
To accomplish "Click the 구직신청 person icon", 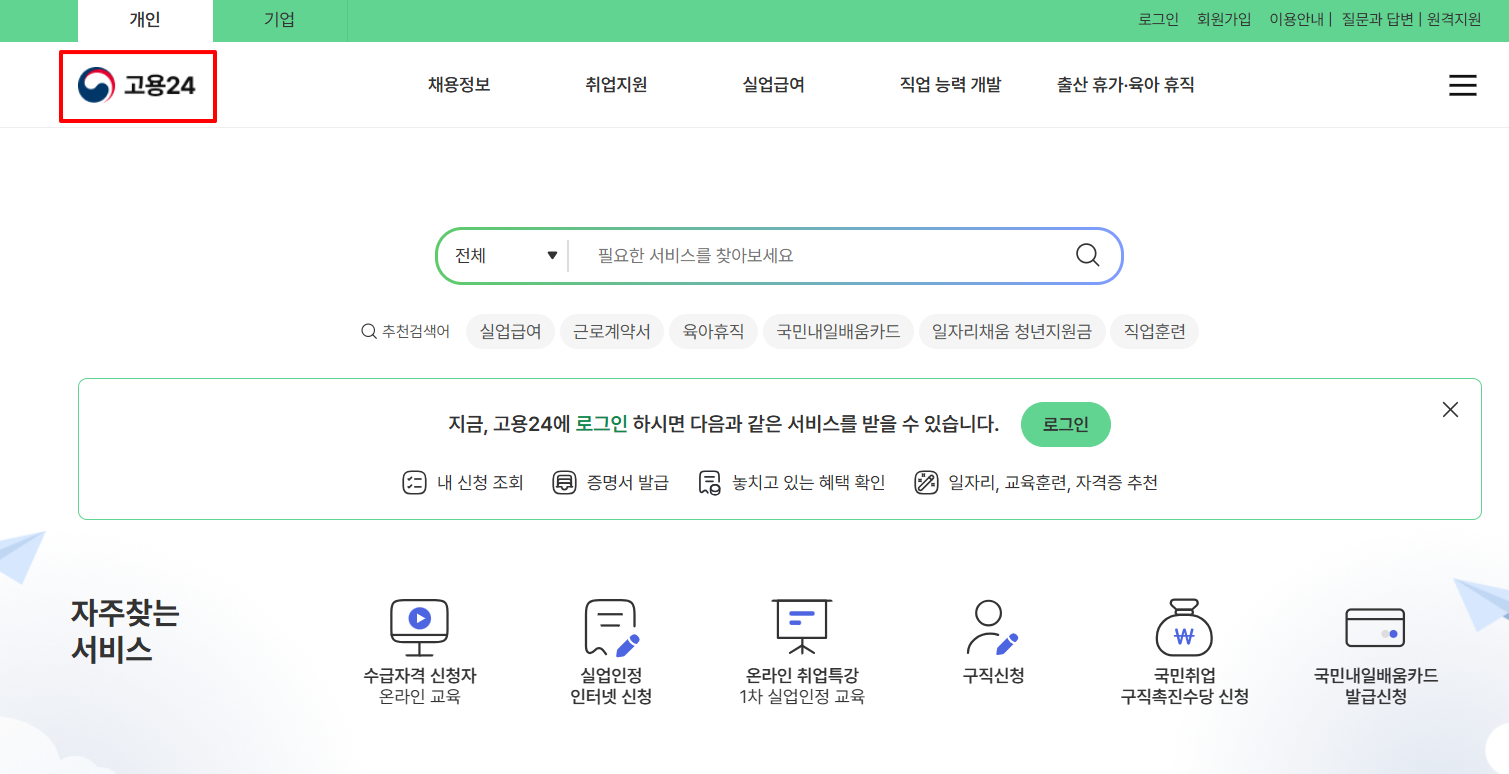I will (993, 627).
